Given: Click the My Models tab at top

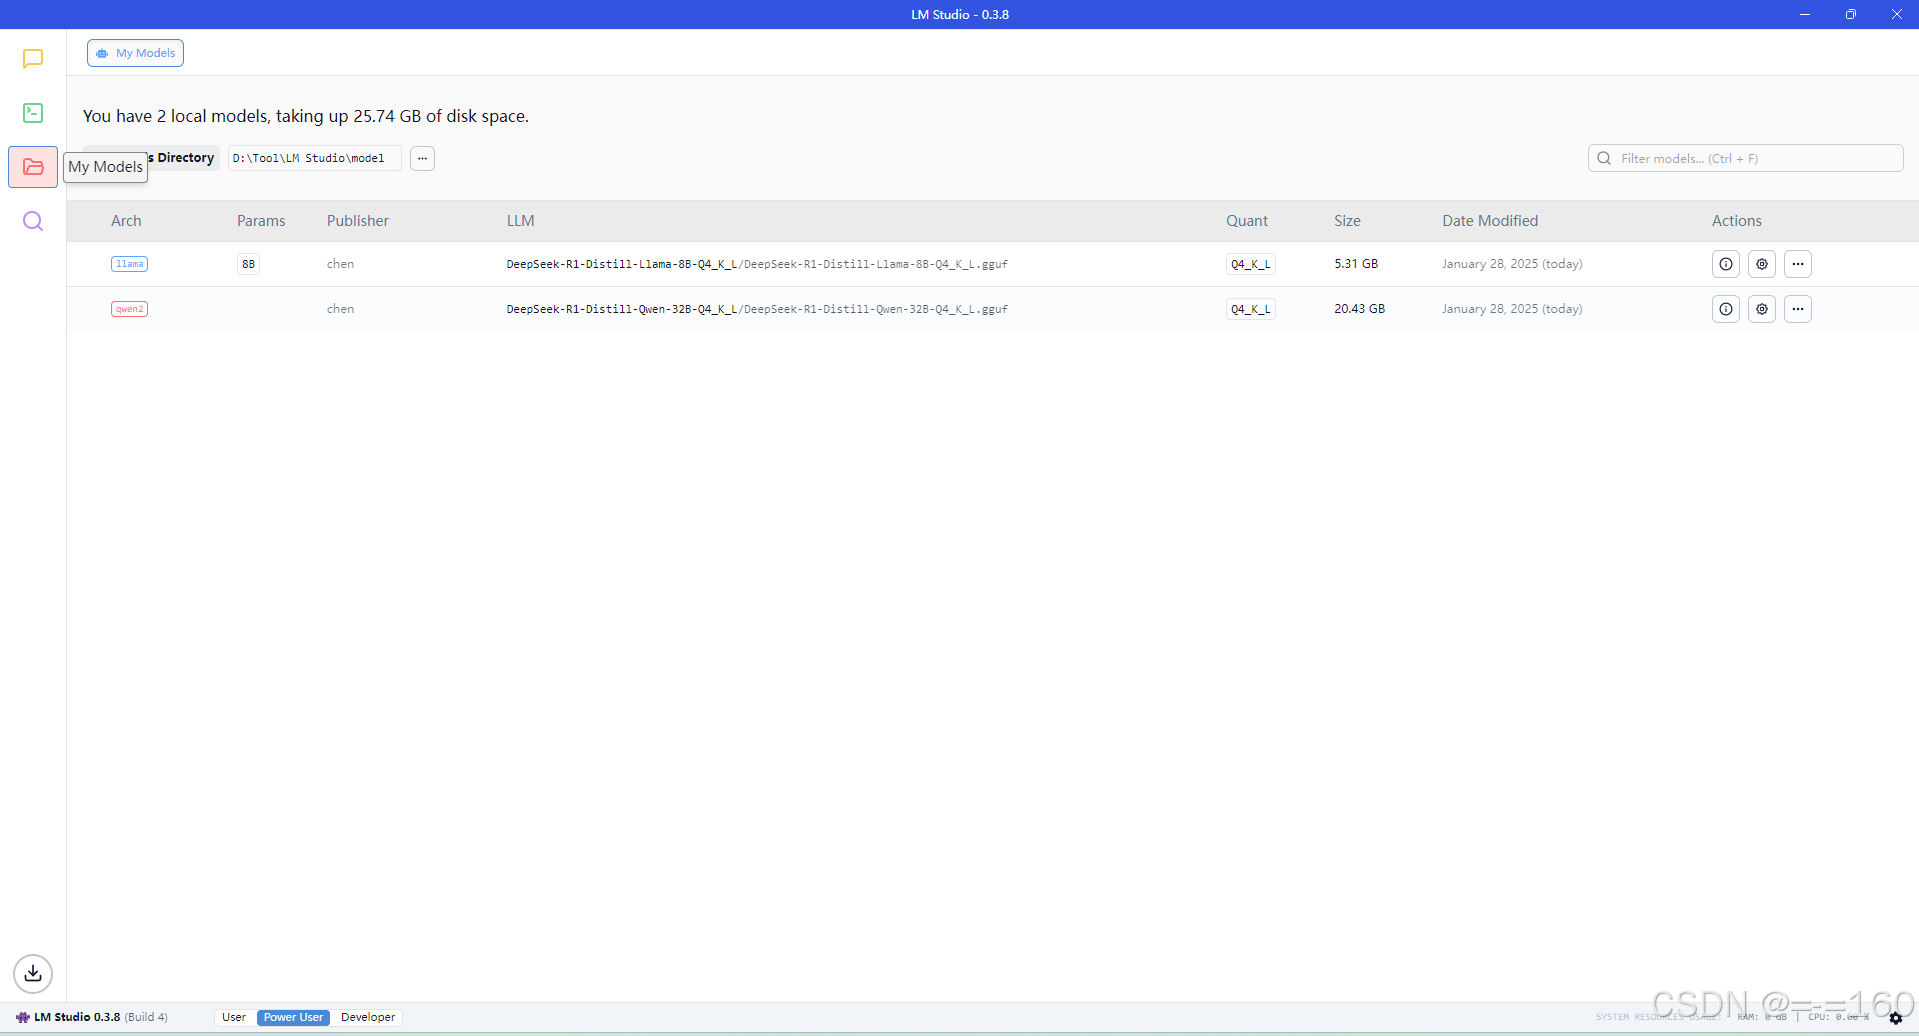Looking at the screenshot, I should click(135, 53).
